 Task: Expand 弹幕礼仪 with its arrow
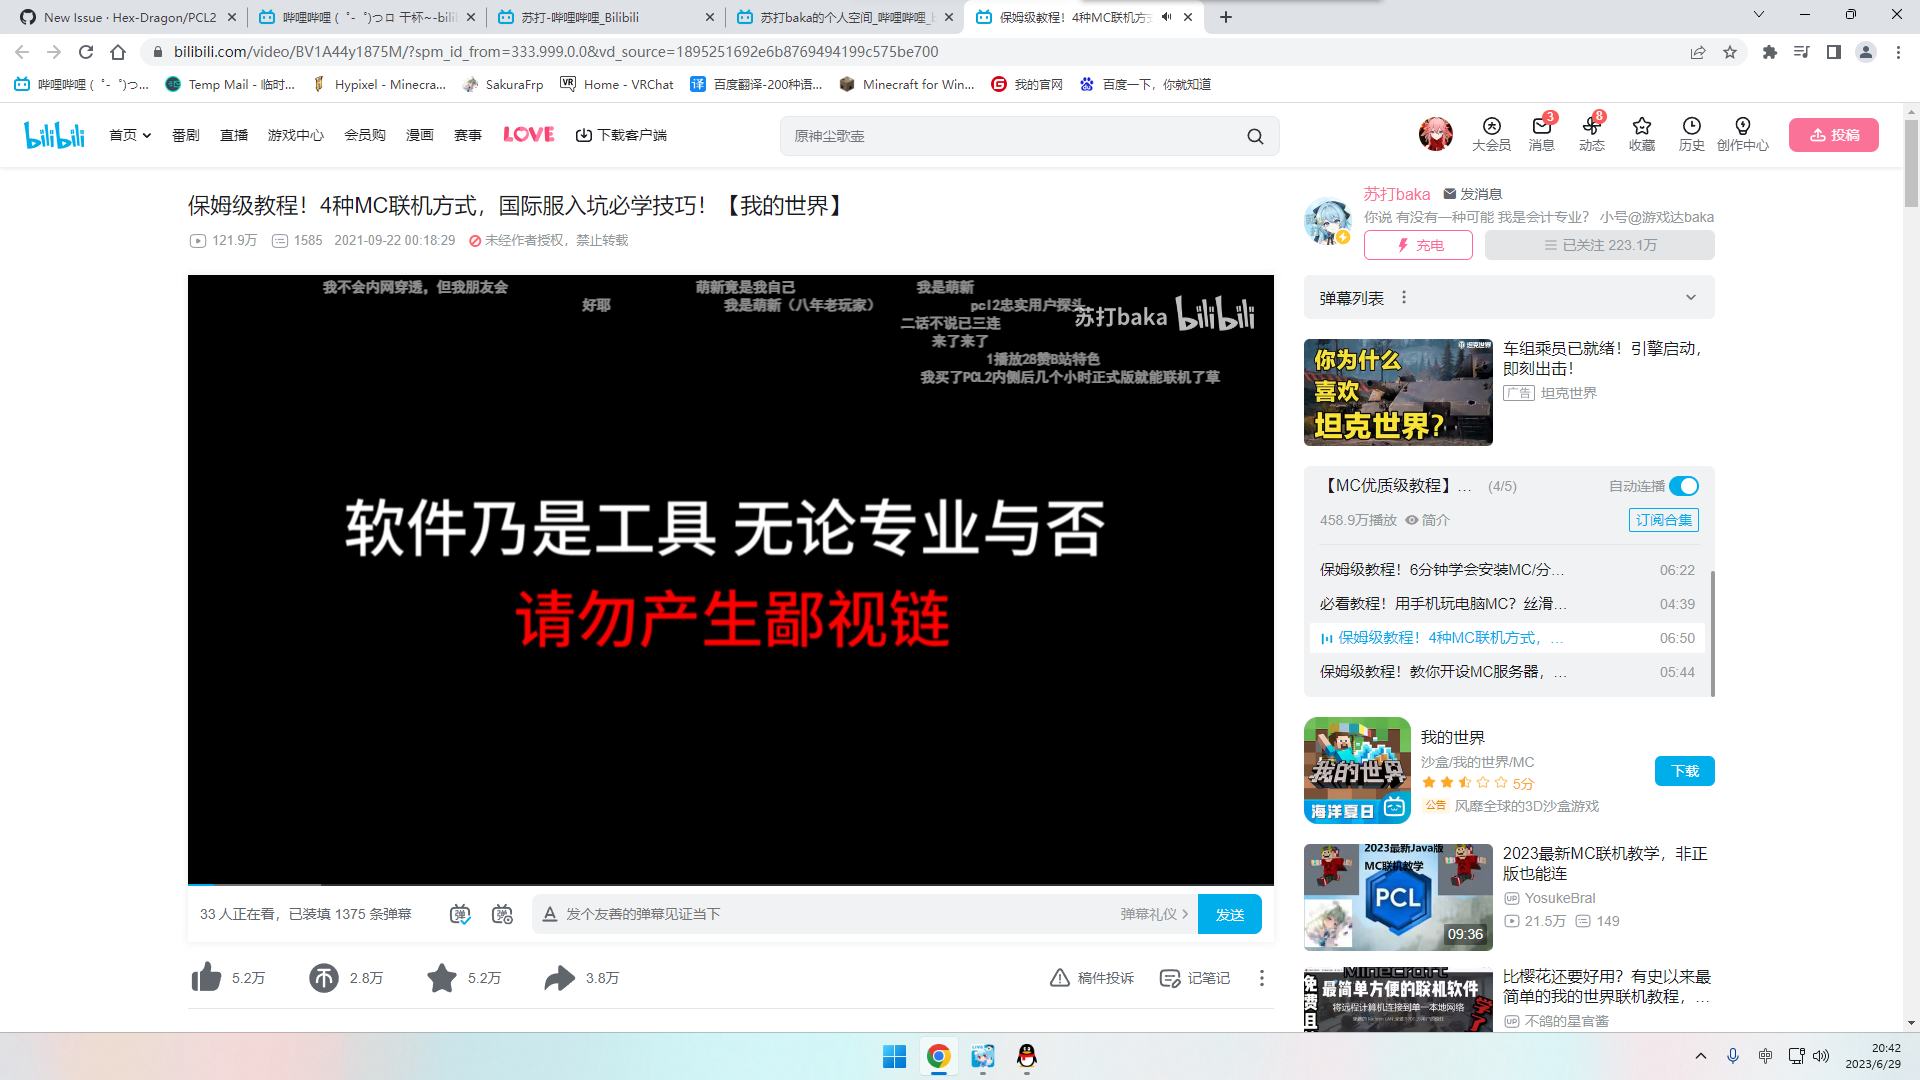(1184, 913)
